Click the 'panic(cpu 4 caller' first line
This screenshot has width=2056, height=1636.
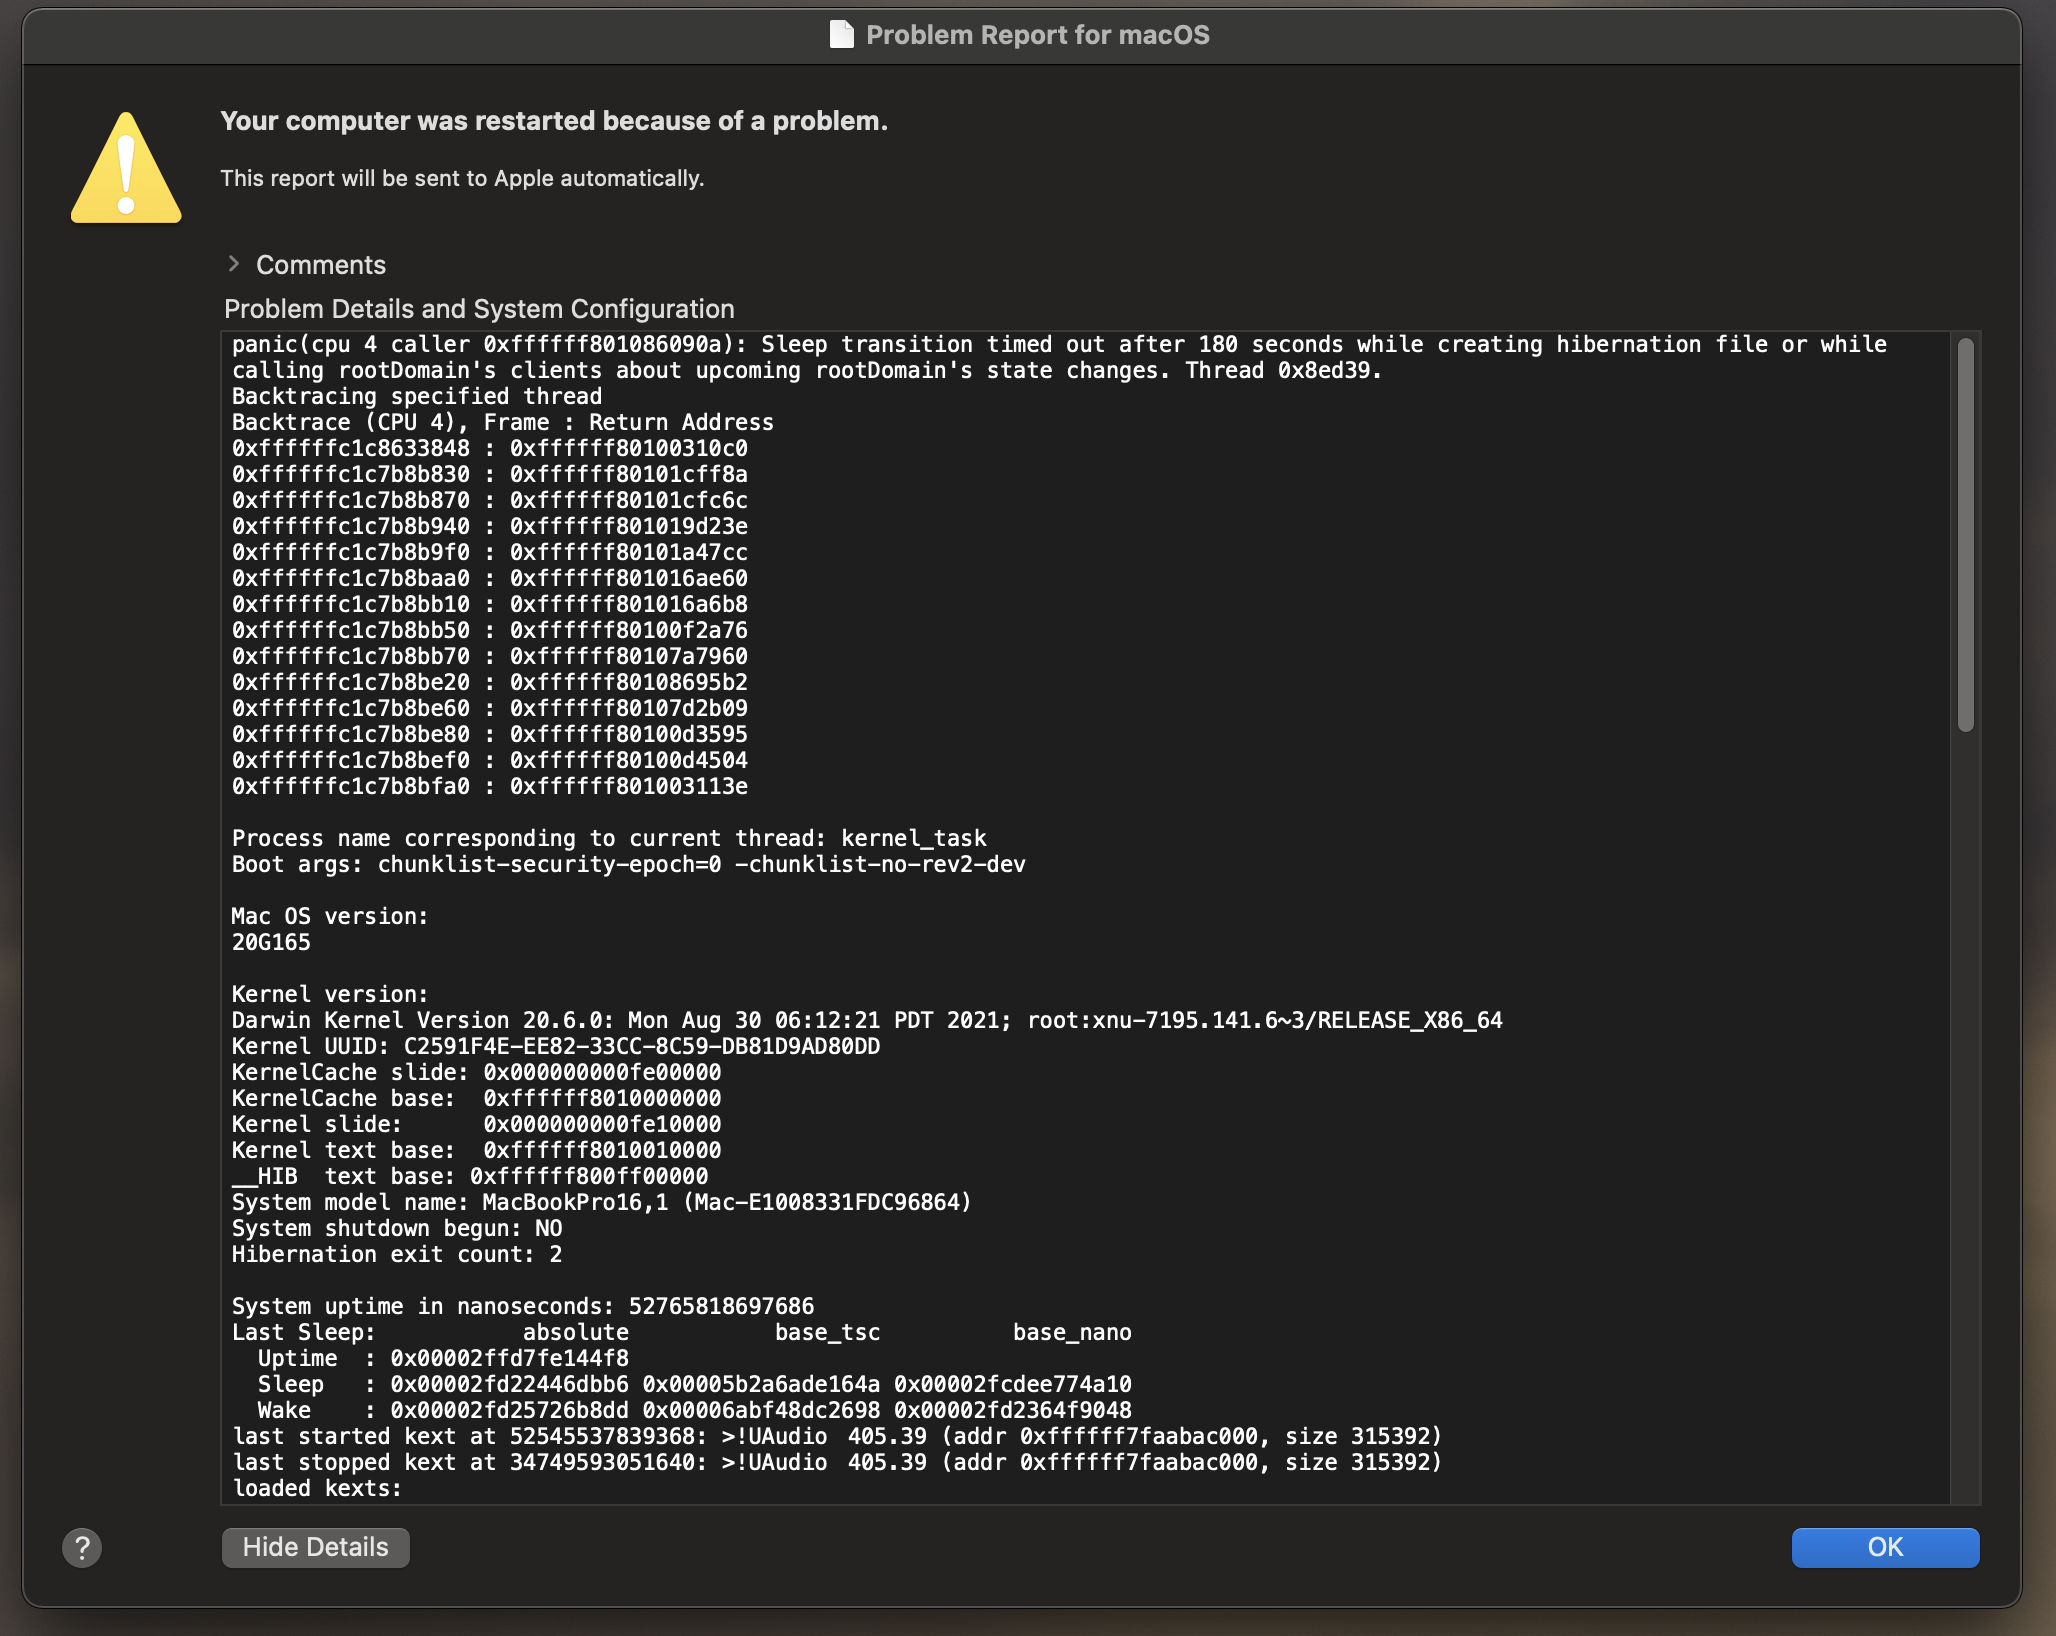(1059, 344)
